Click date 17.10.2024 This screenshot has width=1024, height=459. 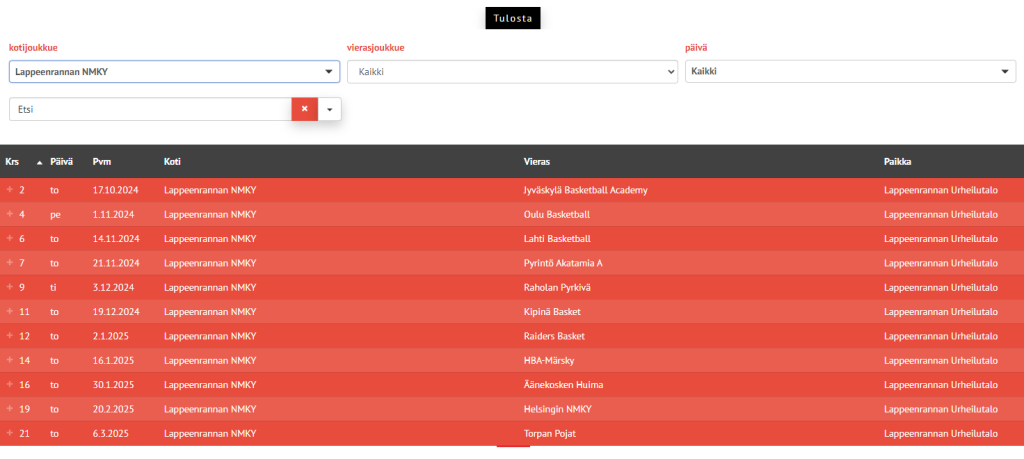[x=116, y=190]
